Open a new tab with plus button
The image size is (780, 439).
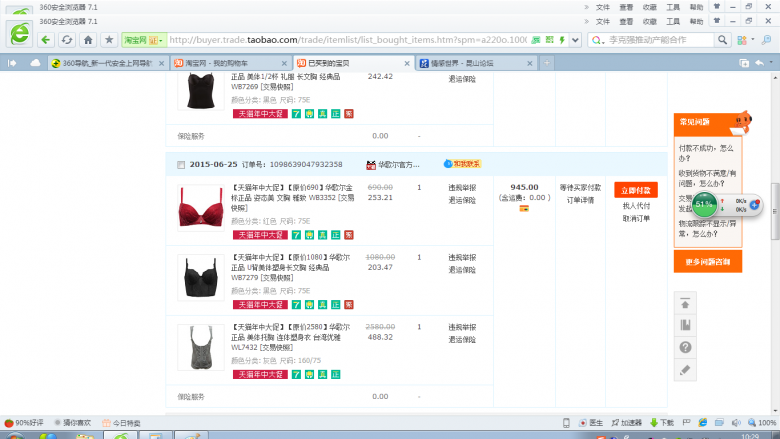pos(547,63)
